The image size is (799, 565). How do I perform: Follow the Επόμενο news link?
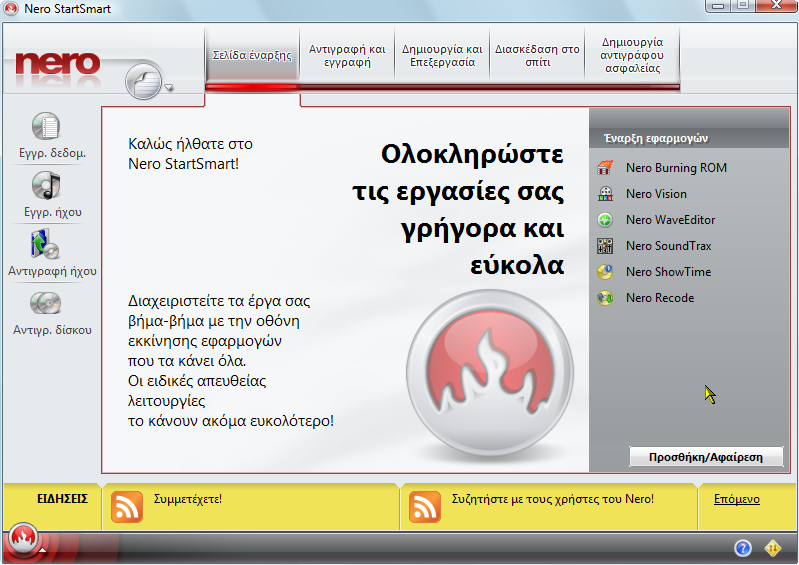pyautogui.click(x=736, y=499)
